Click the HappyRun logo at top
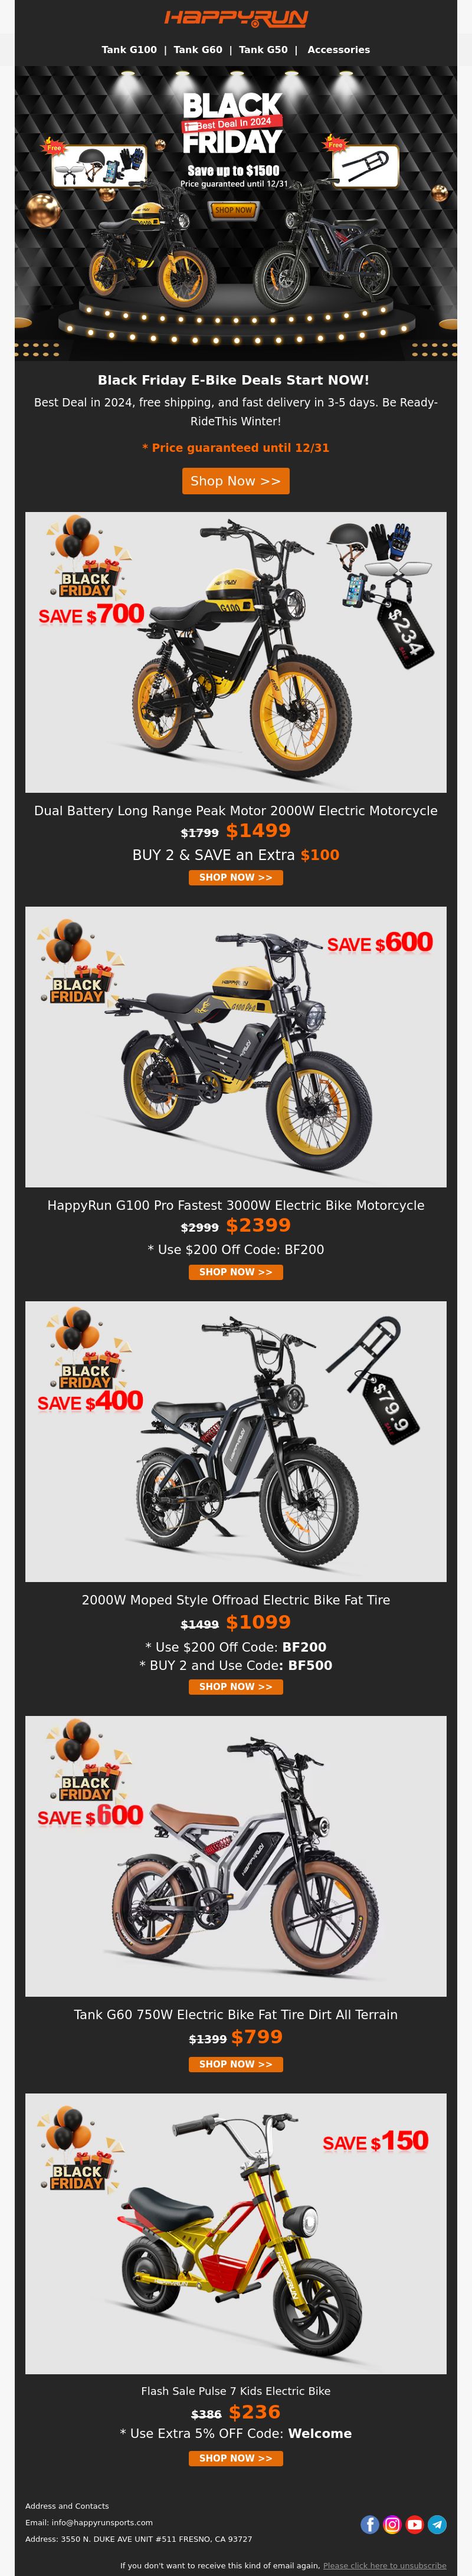Image resolution: width=472 pixels, height=2576 pixels. pos(236,18)
